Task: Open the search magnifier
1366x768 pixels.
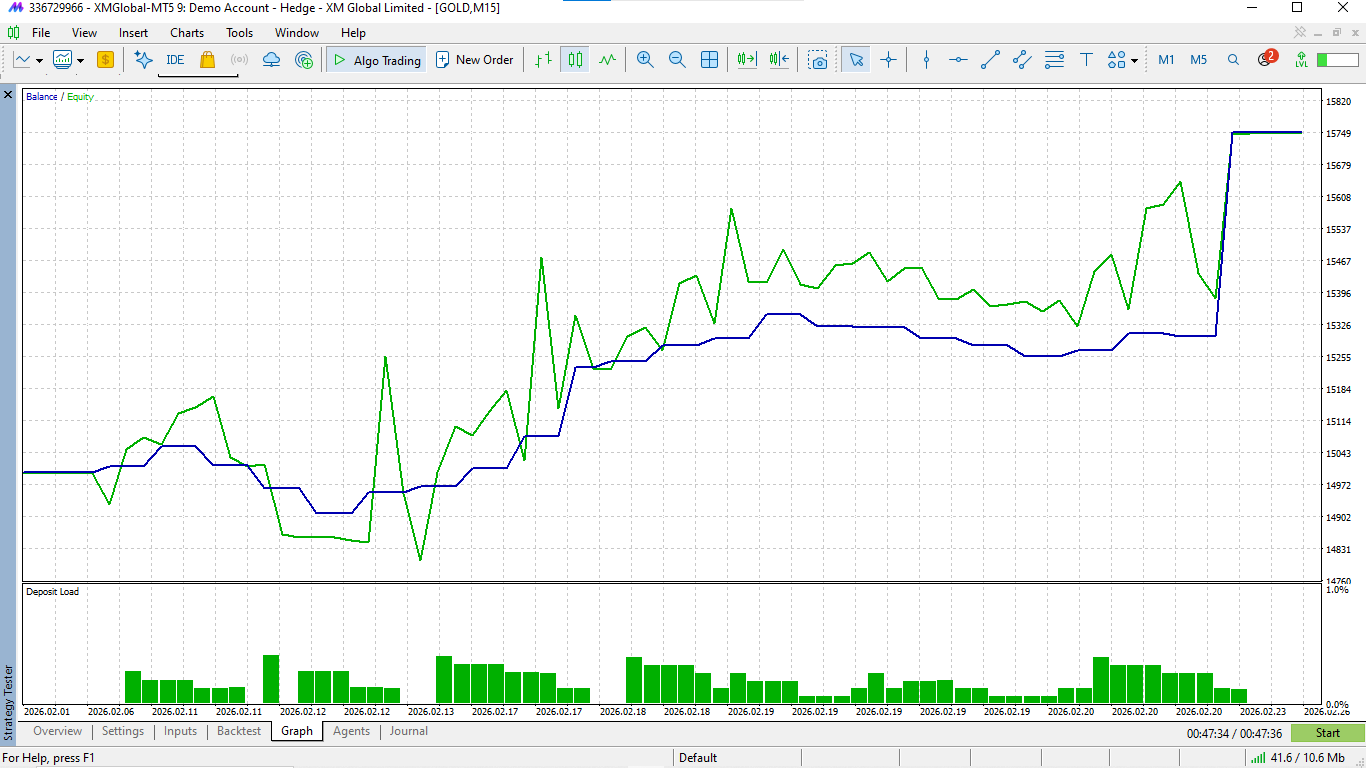Action: [x=1233, y=60]
